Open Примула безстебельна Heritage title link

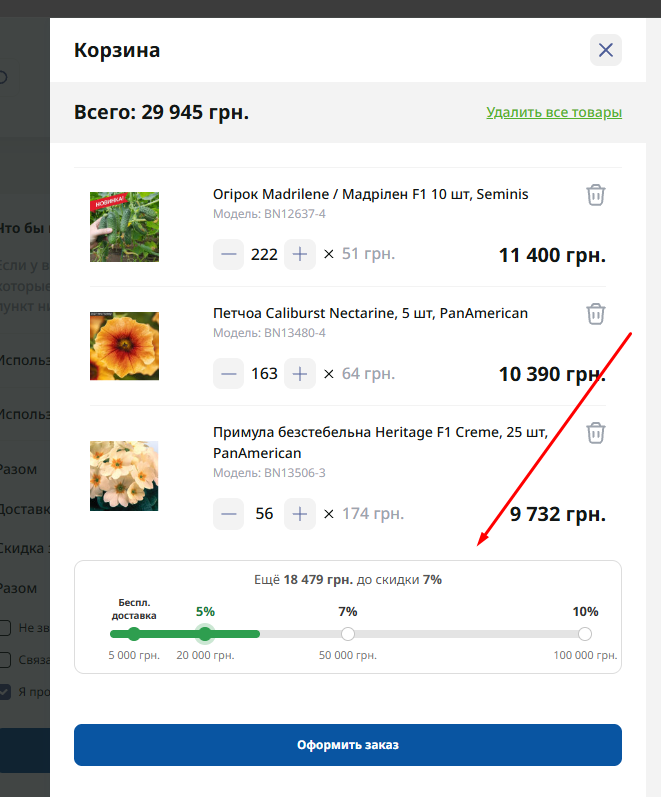(380, 442)
